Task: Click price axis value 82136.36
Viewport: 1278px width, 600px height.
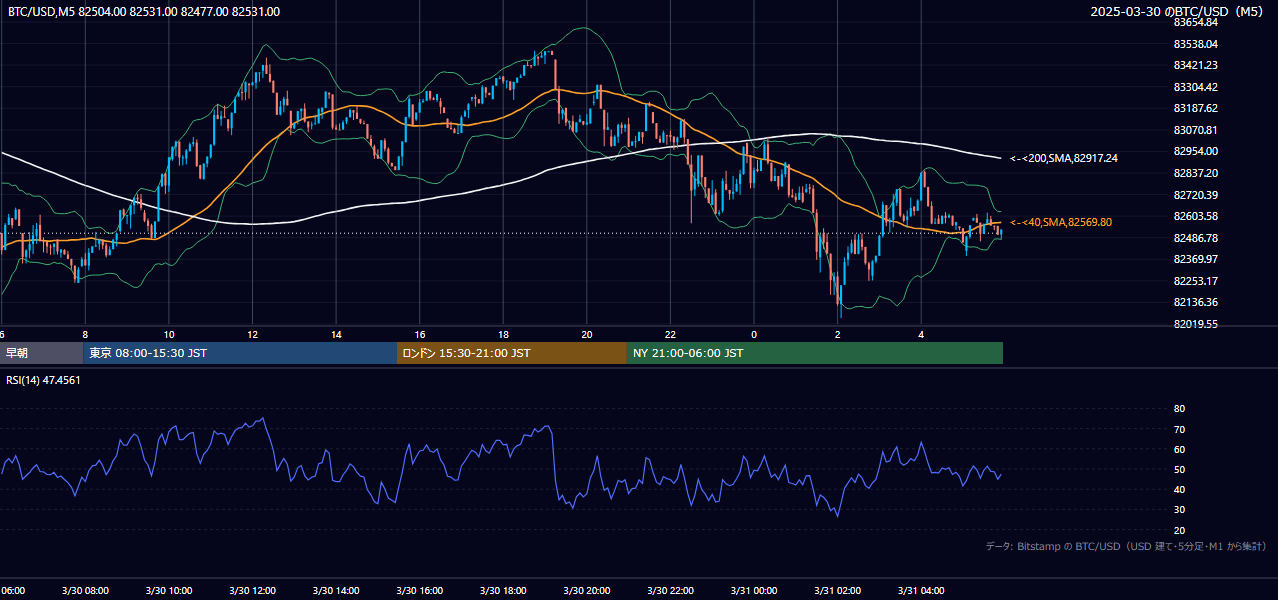Action: click(1196, 302)
